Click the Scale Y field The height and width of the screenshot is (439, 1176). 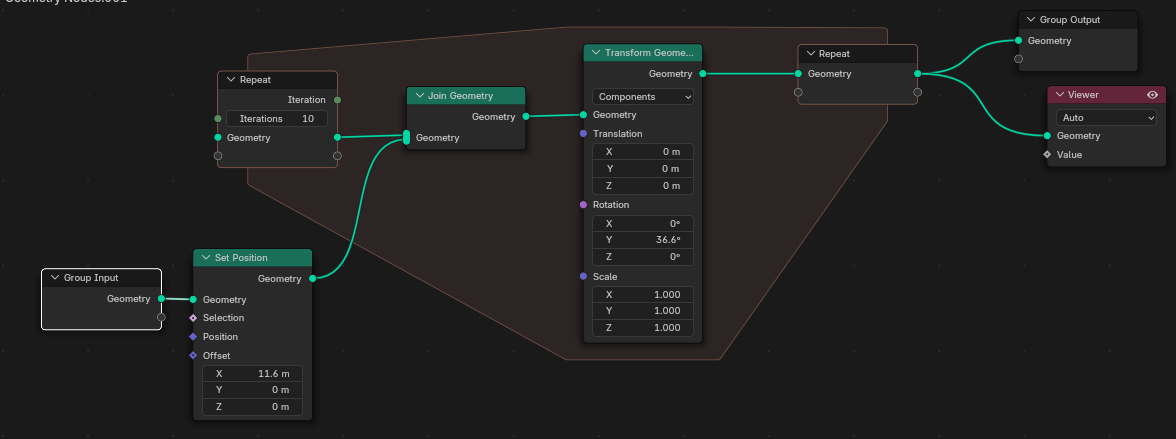pyautogui.click(x=643, y=311)
